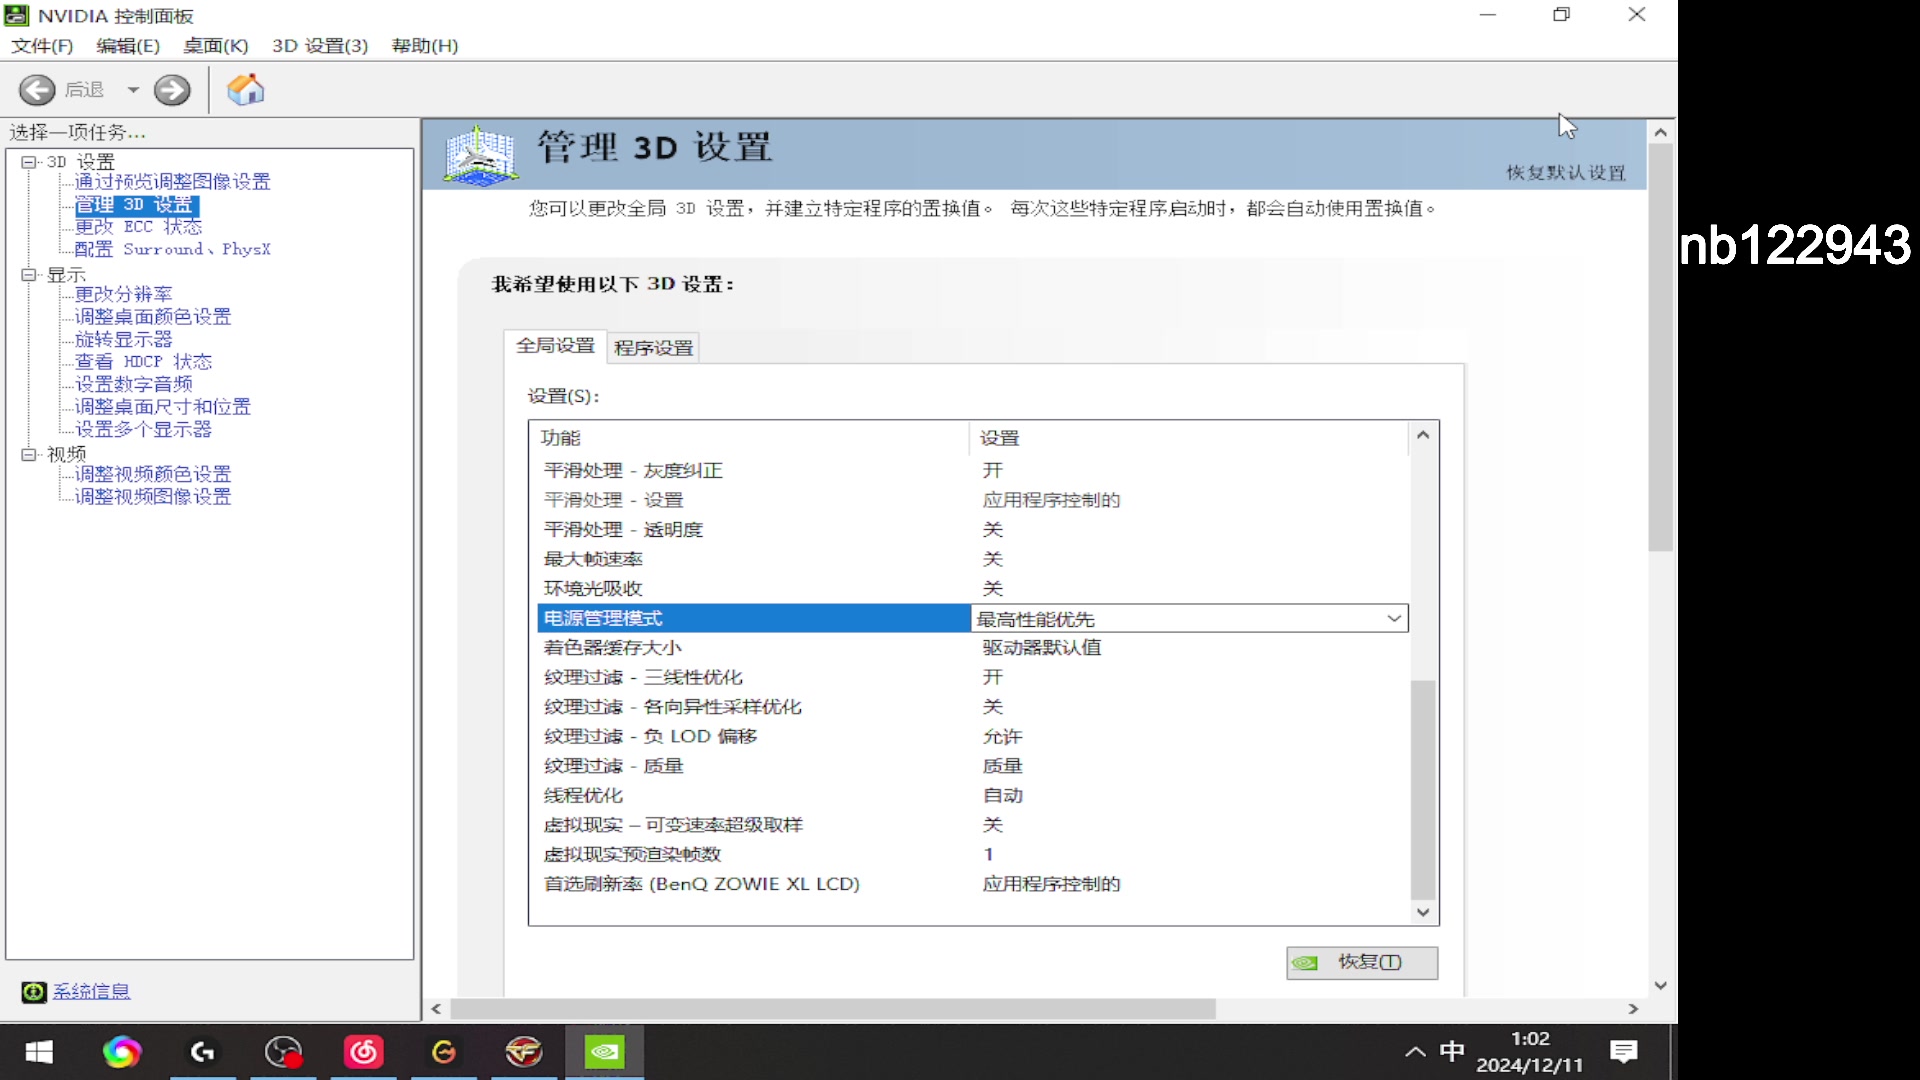1920x1080 pixels.
Task: Collapse the 显示 tree node
Action: coord(28,274)
